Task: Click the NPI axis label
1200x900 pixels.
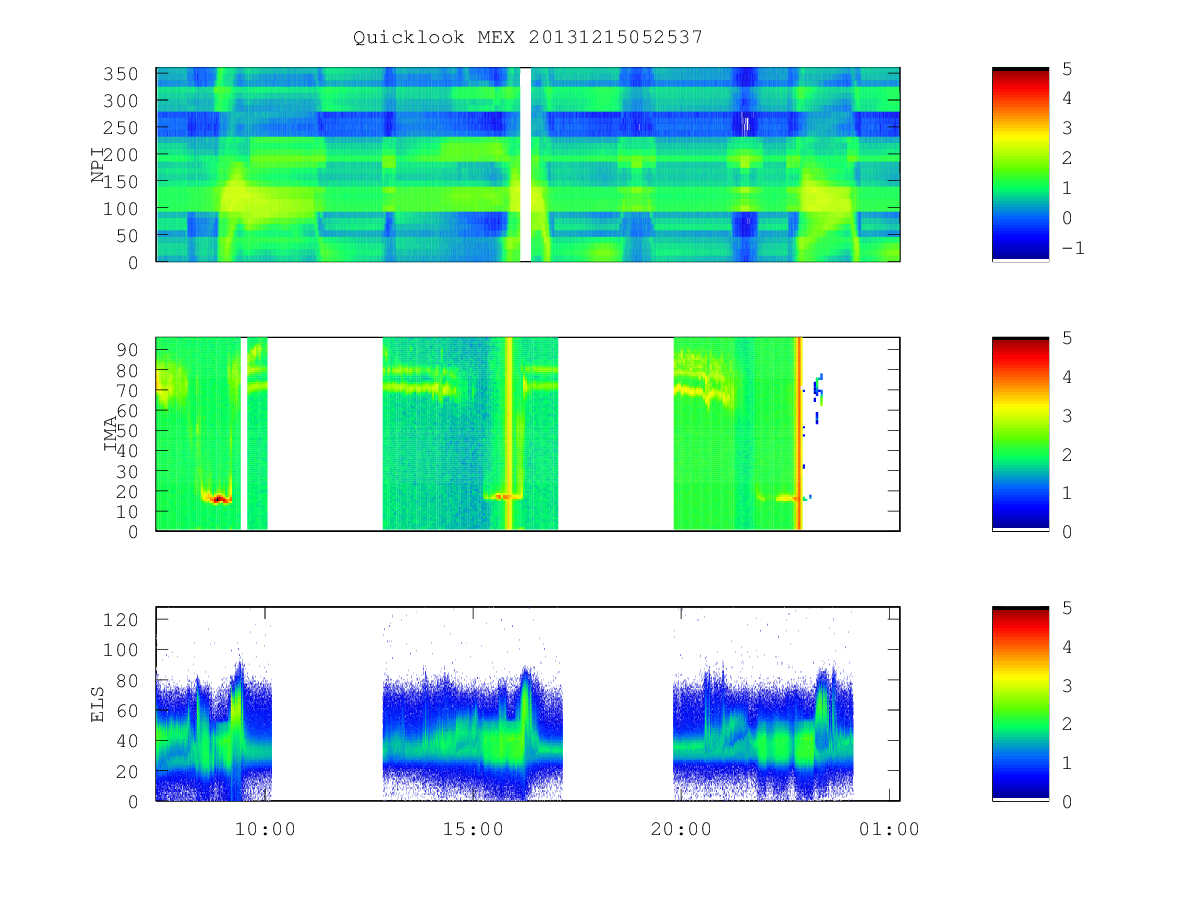Action: coord(99,165)
